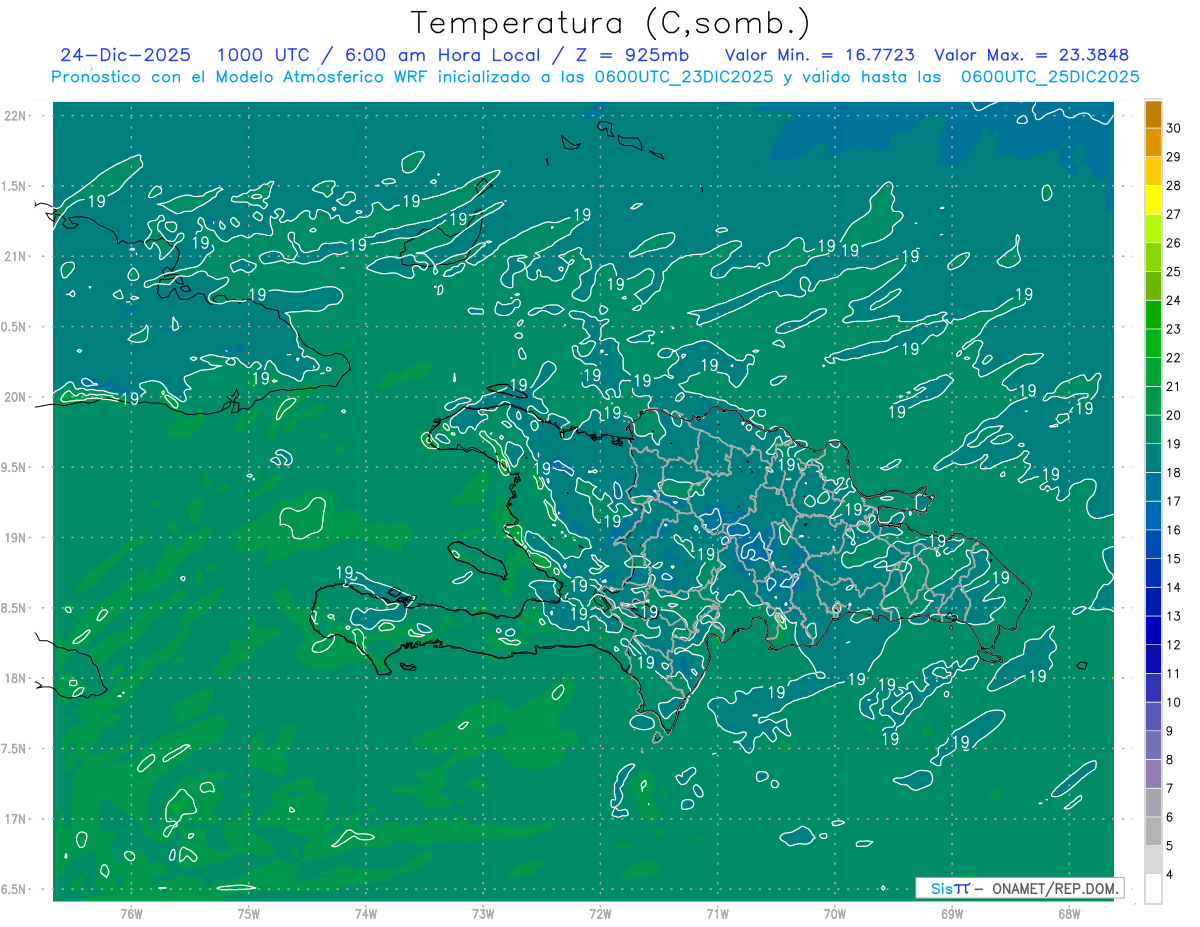1200x927 pixels.
Task: Click the Temperatura (C,somb.) map title
Action: 609,23
